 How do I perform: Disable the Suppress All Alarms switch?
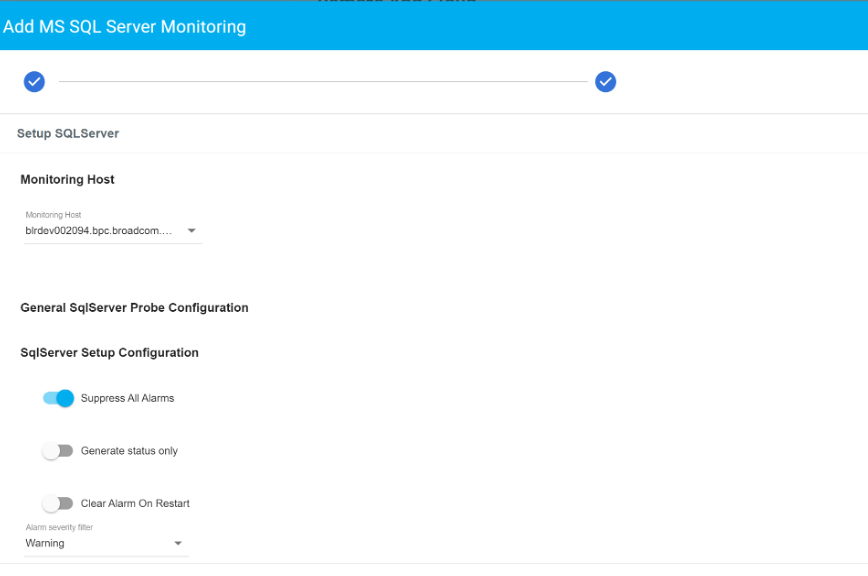(59, 398)
